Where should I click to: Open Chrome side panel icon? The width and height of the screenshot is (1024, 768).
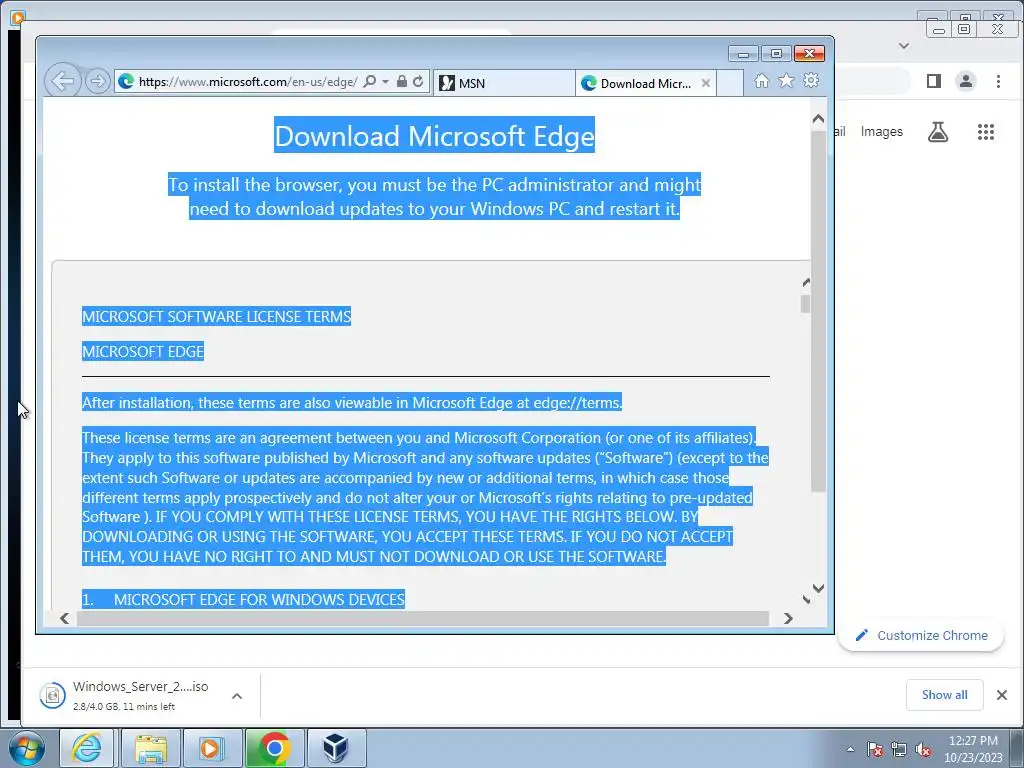(x=934, y=81)
